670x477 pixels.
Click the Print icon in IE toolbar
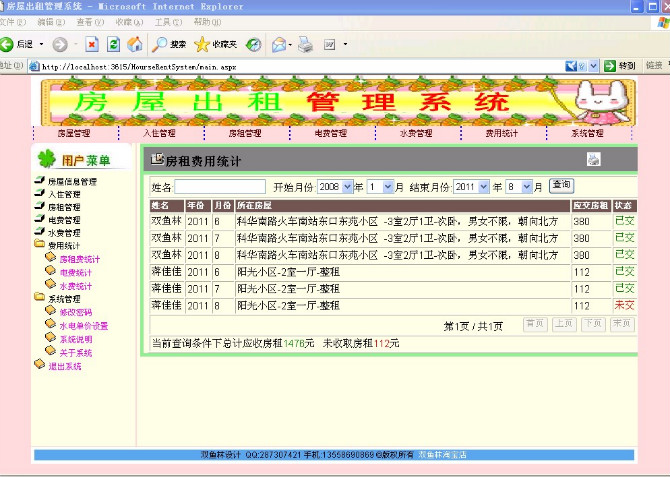tap(305, 44)
